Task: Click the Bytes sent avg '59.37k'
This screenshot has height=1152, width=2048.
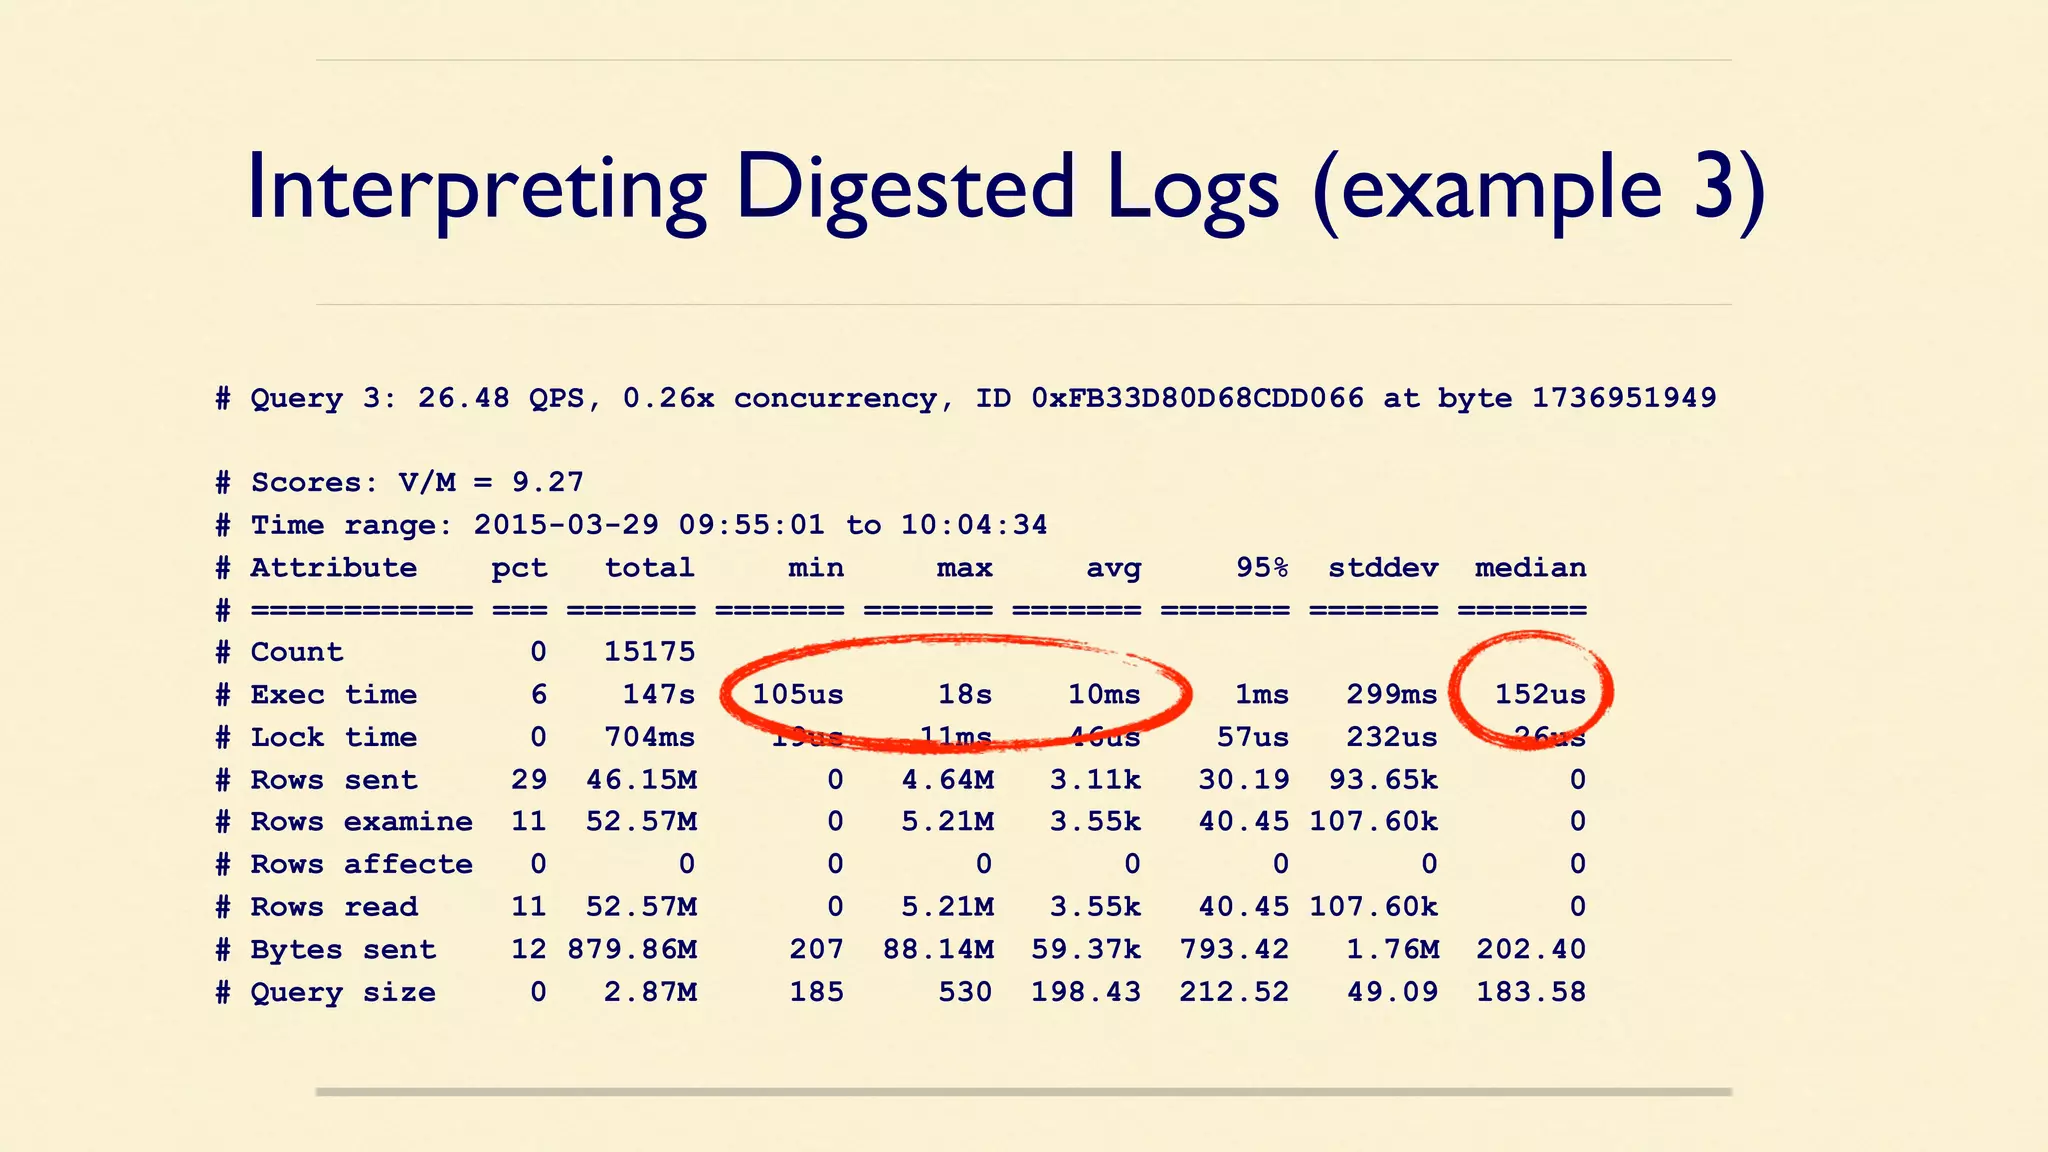Action: 1086,949
